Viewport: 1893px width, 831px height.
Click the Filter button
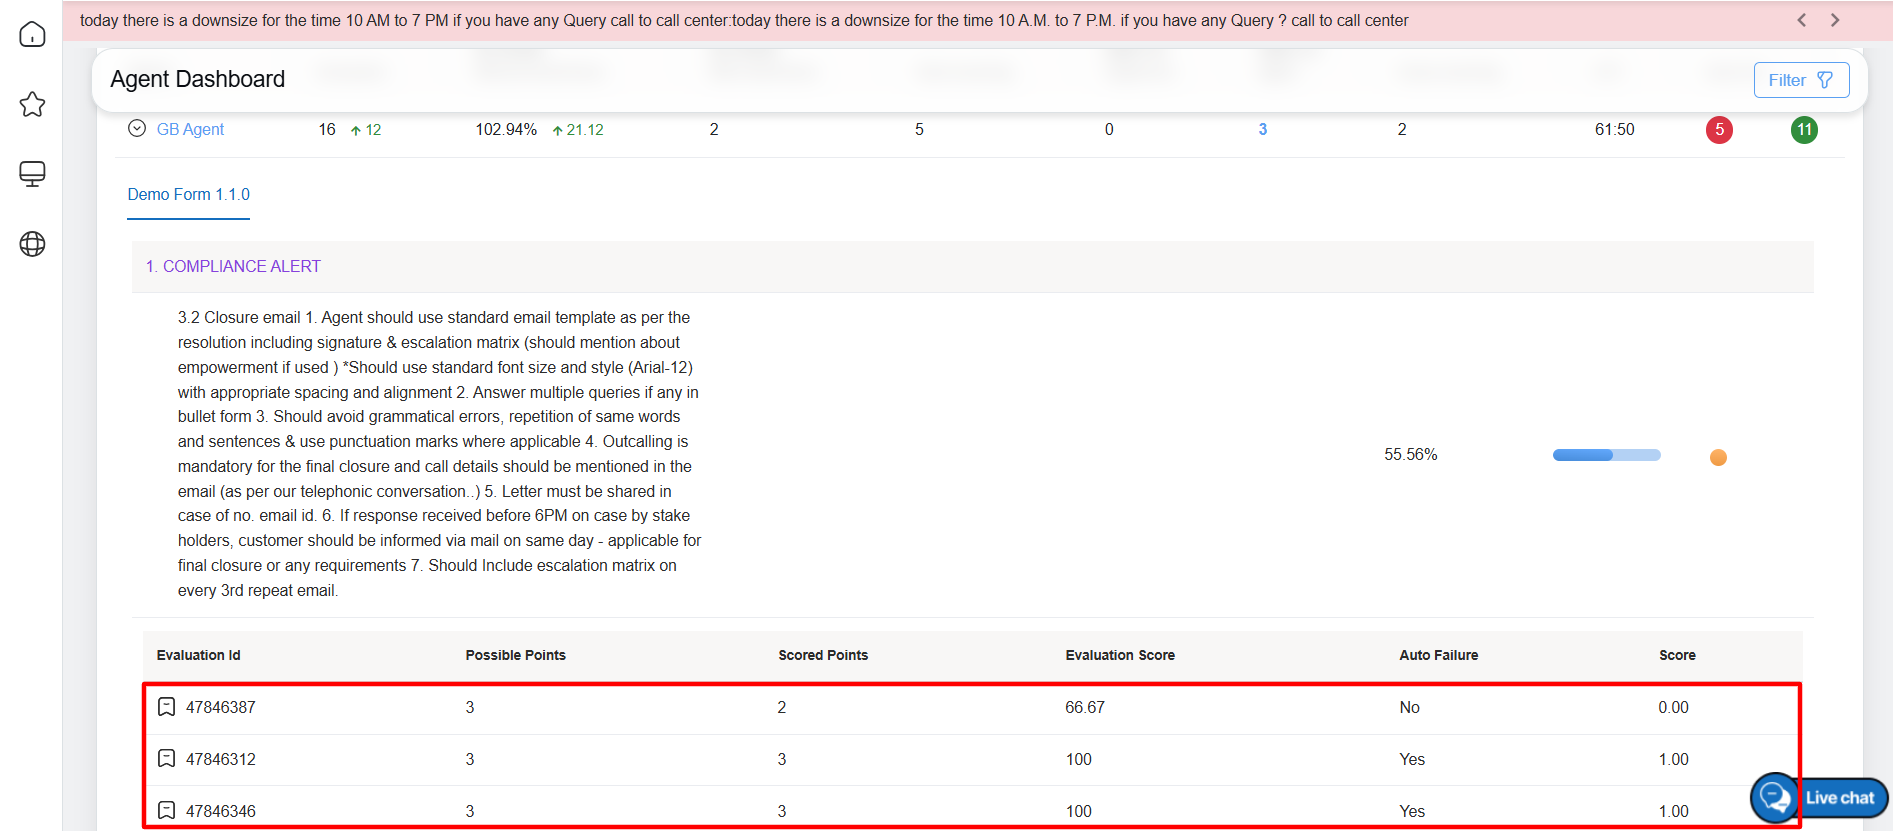tap(1800, 80)
